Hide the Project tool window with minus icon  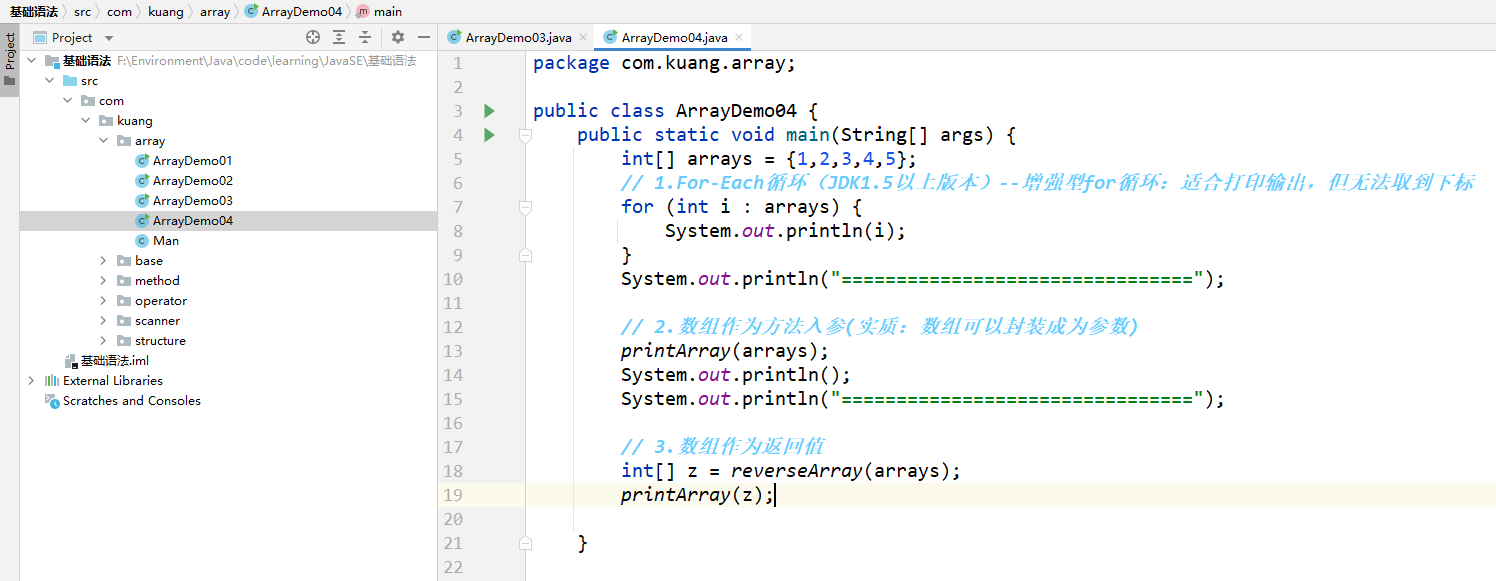(x=424, y=37)
